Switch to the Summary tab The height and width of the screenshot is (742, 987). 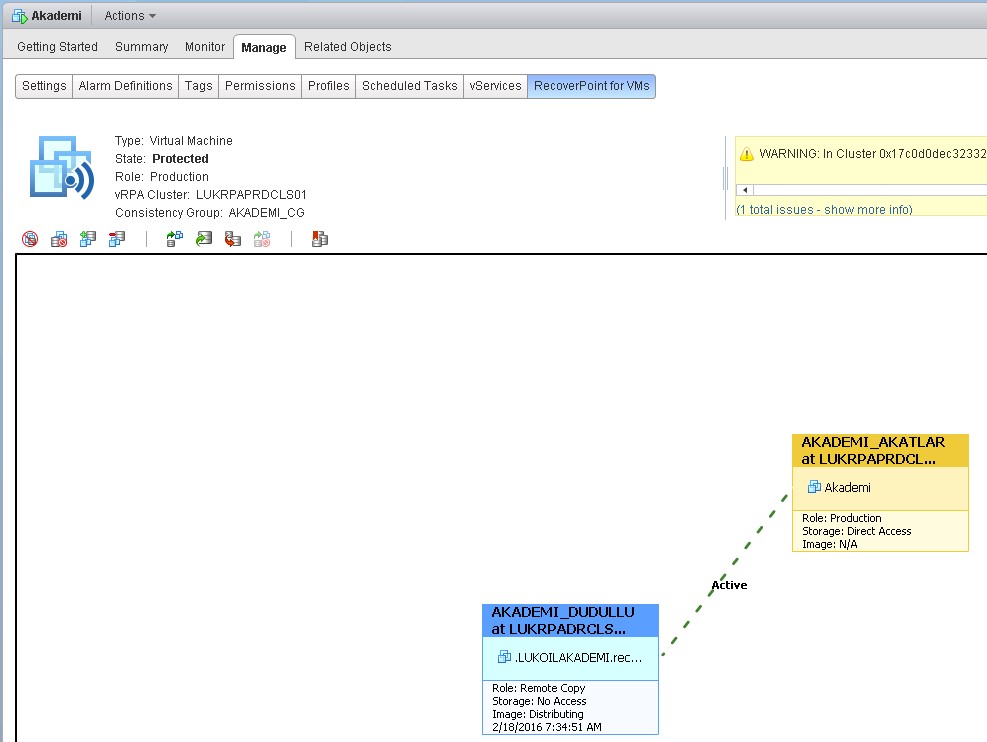click(142, 47)
